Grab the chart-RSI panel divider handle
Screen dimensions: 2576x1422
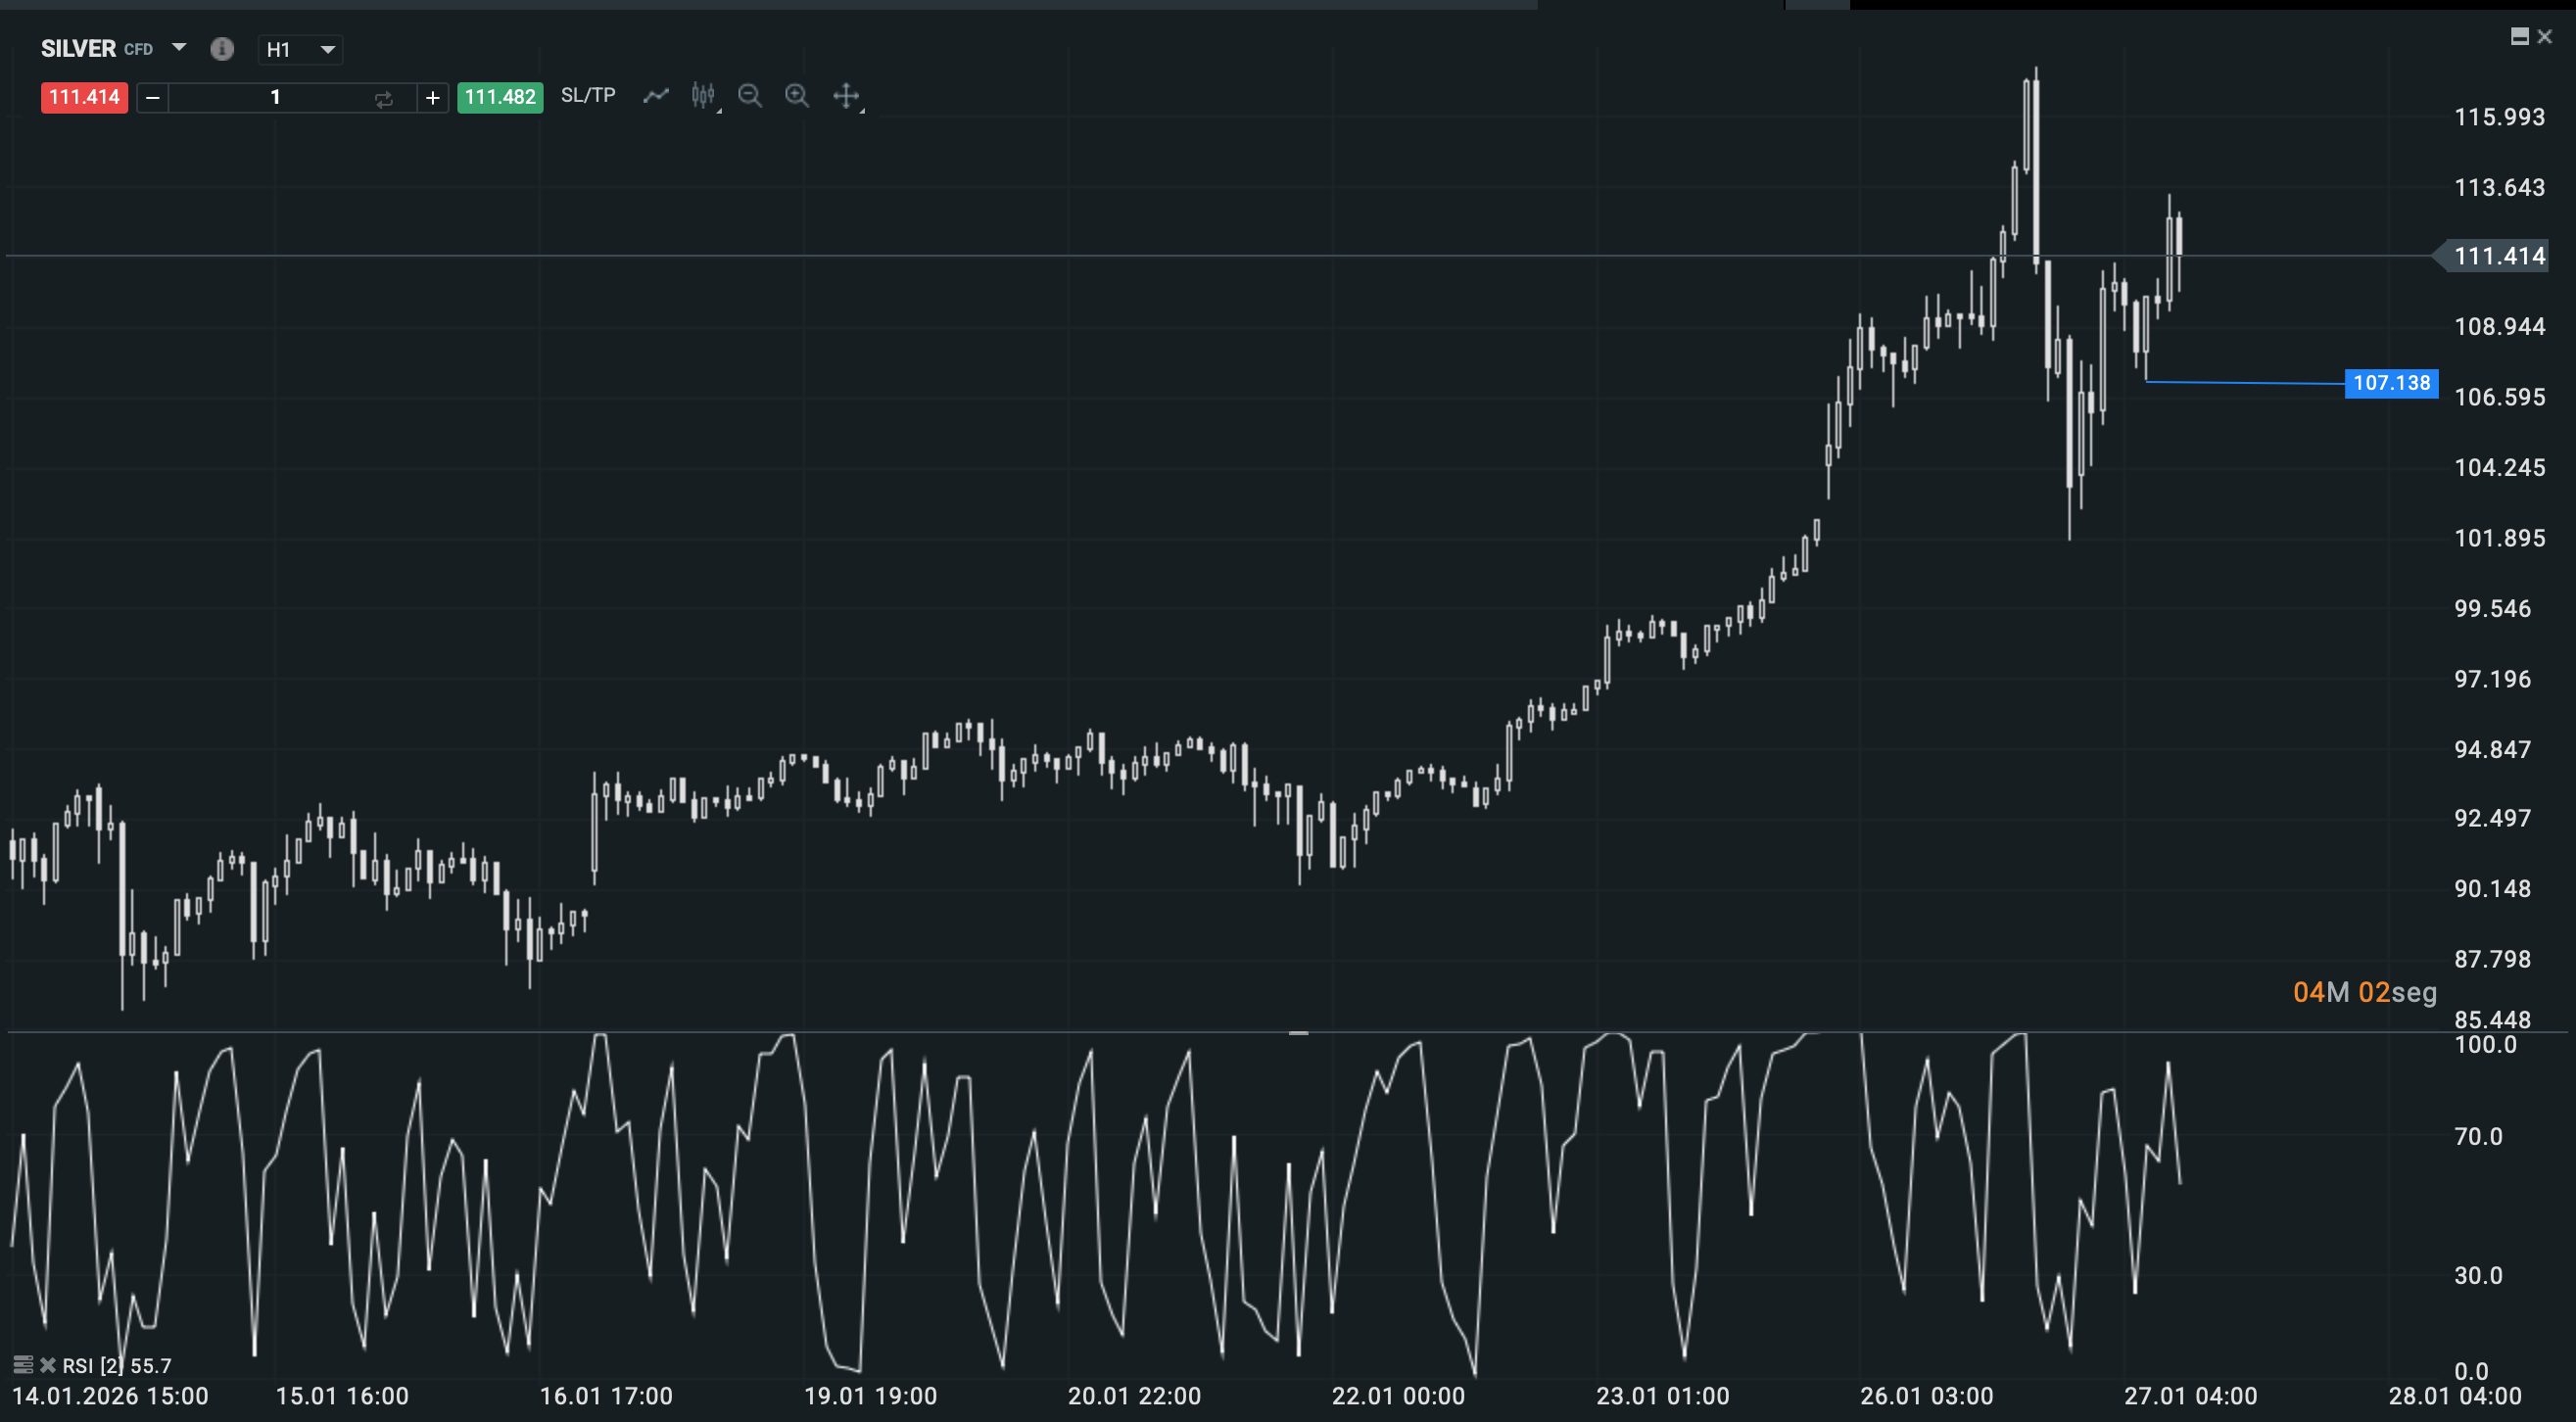[x=1298, y=1032]
